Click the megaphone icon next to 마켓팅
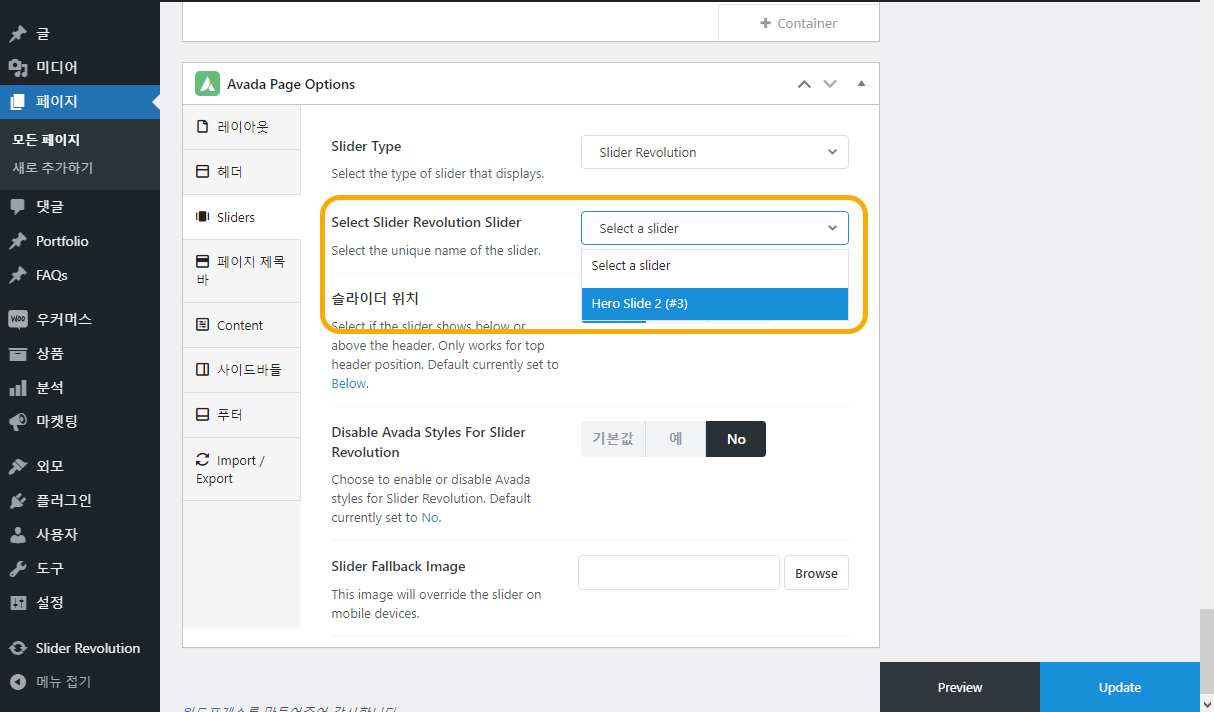Screen dimensions: 1214x712 [x=17, y=422]
